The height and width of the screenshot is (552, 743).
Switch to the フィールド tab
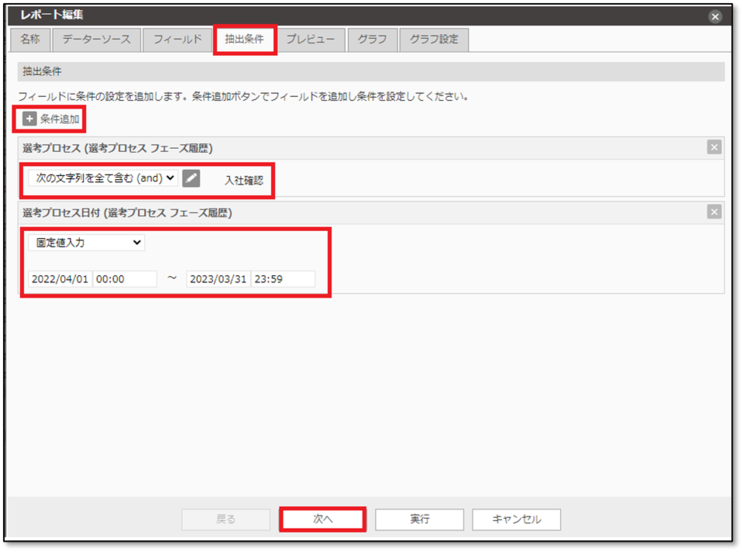point(177,39)
